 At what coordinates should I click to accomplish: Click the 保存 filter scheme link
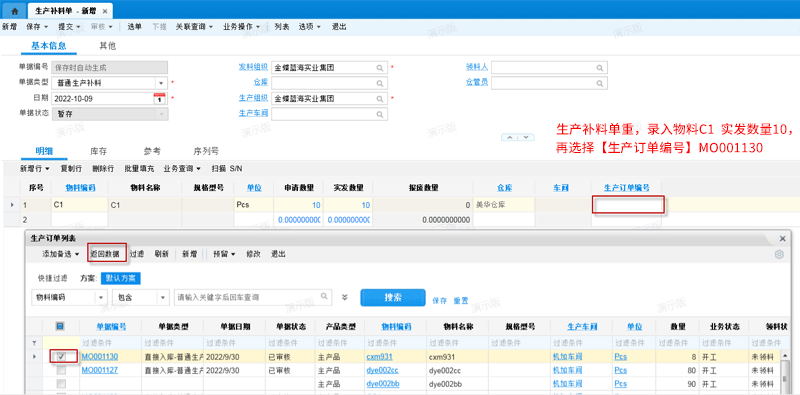[x=440, y=301]
